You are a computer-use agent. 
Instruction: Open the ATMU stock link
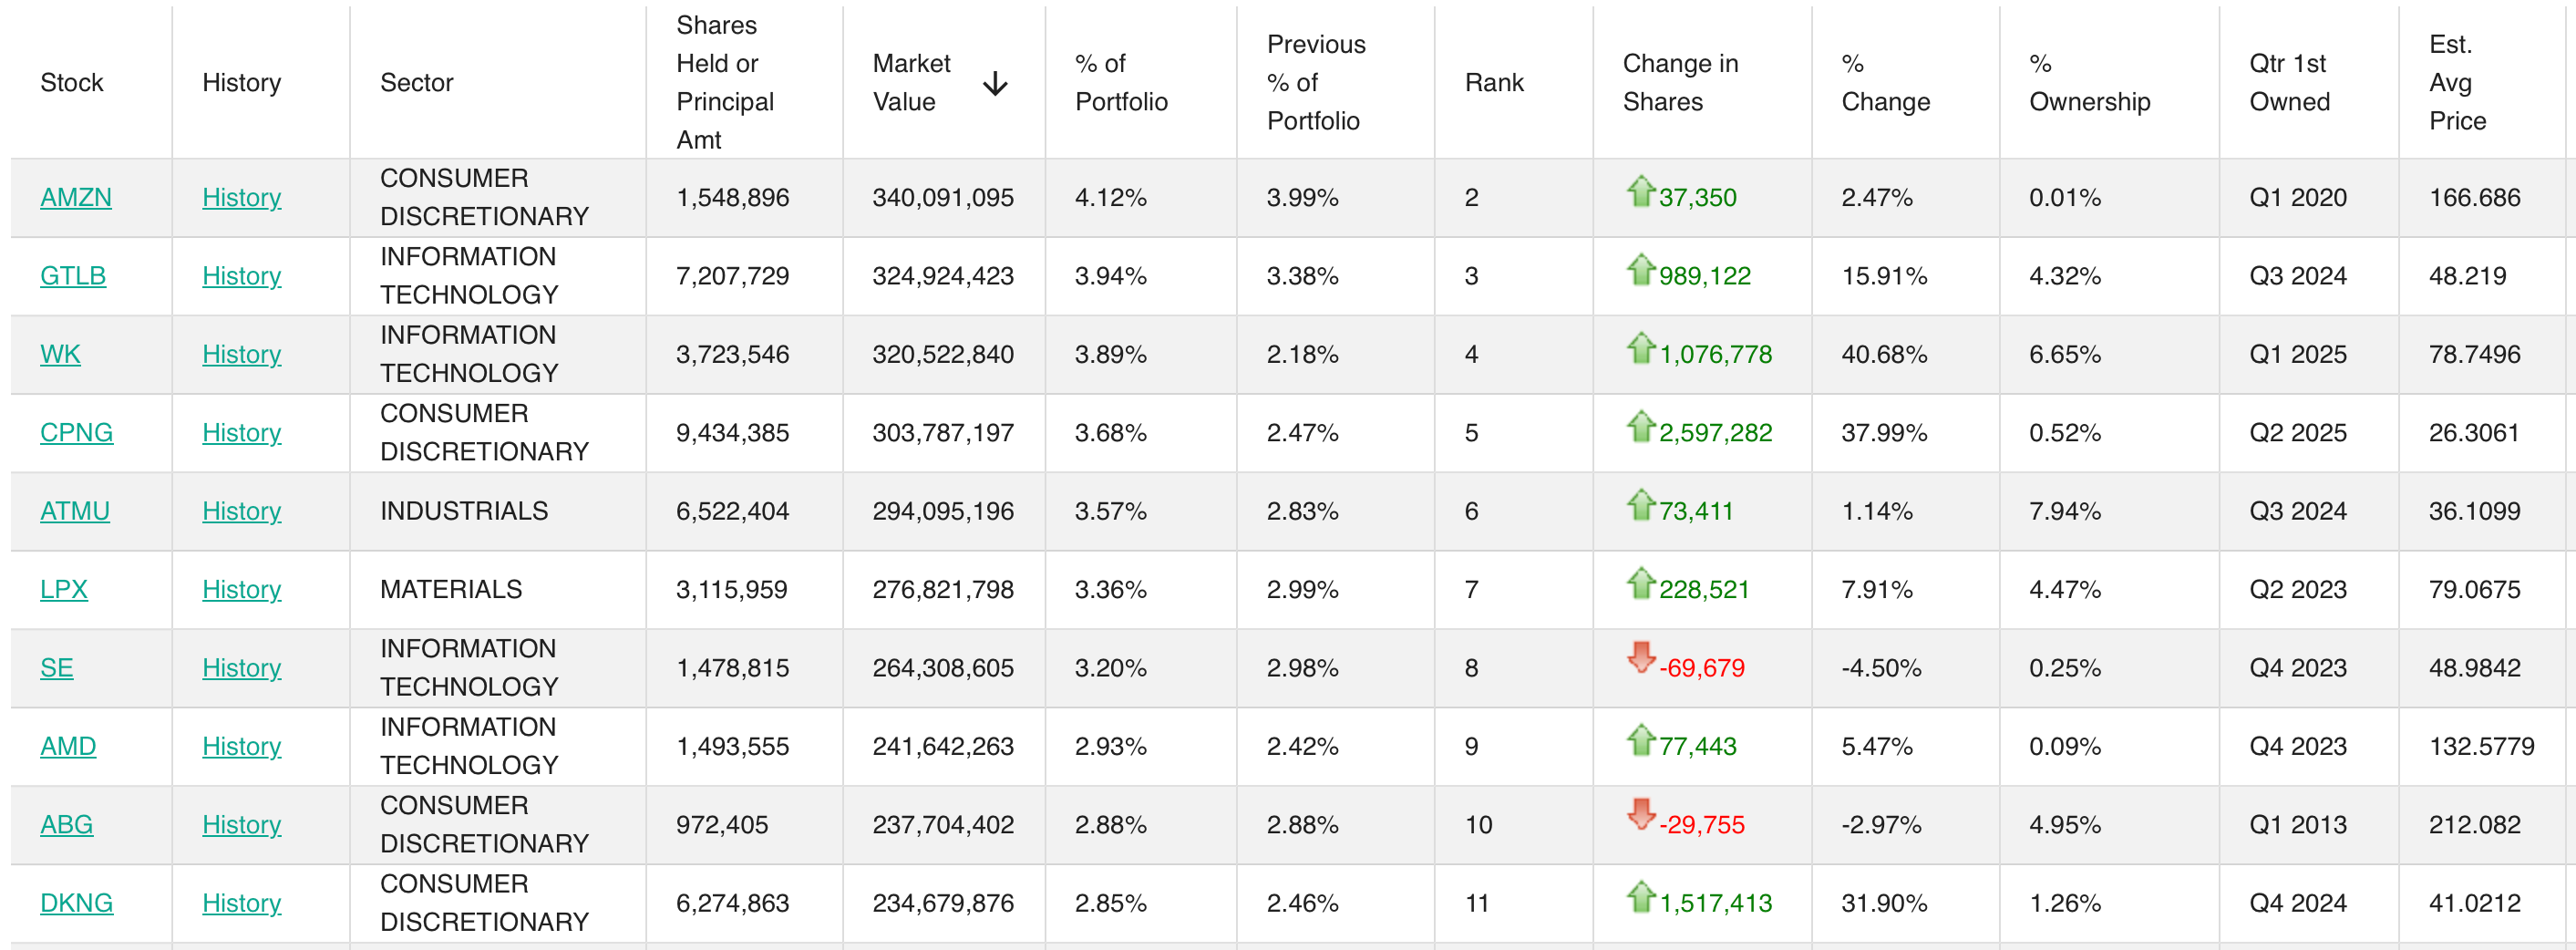tap(75, 511)
